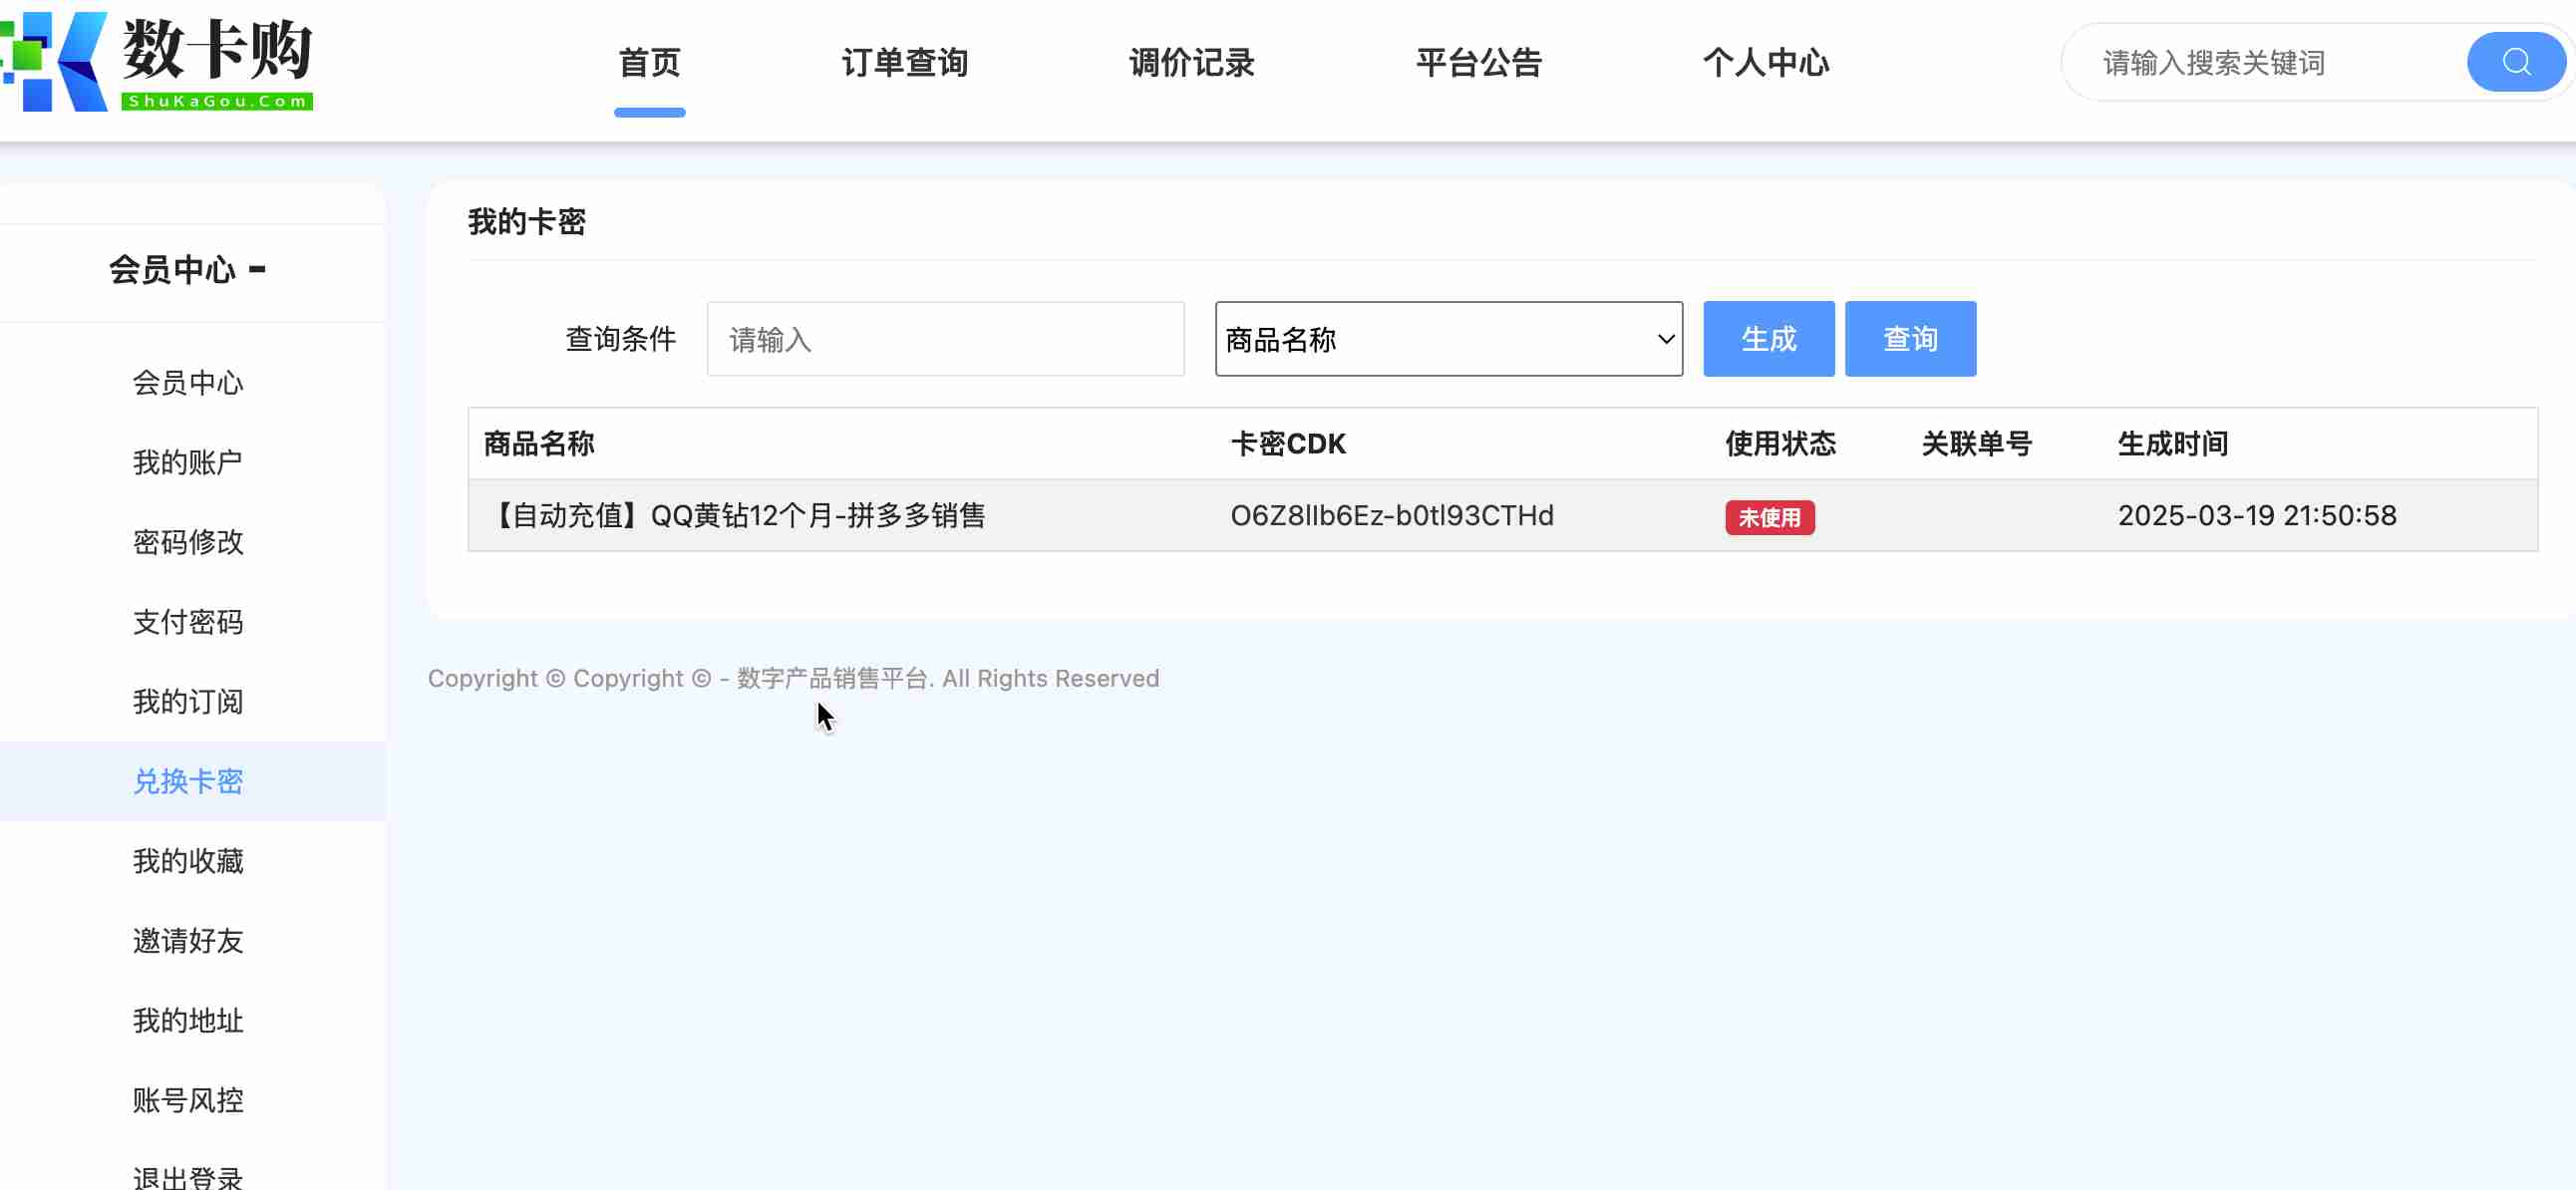Viewport: 2576px width, 1190px height.
Task: Open the 首页 nav tab
Action: coord(649,63)
